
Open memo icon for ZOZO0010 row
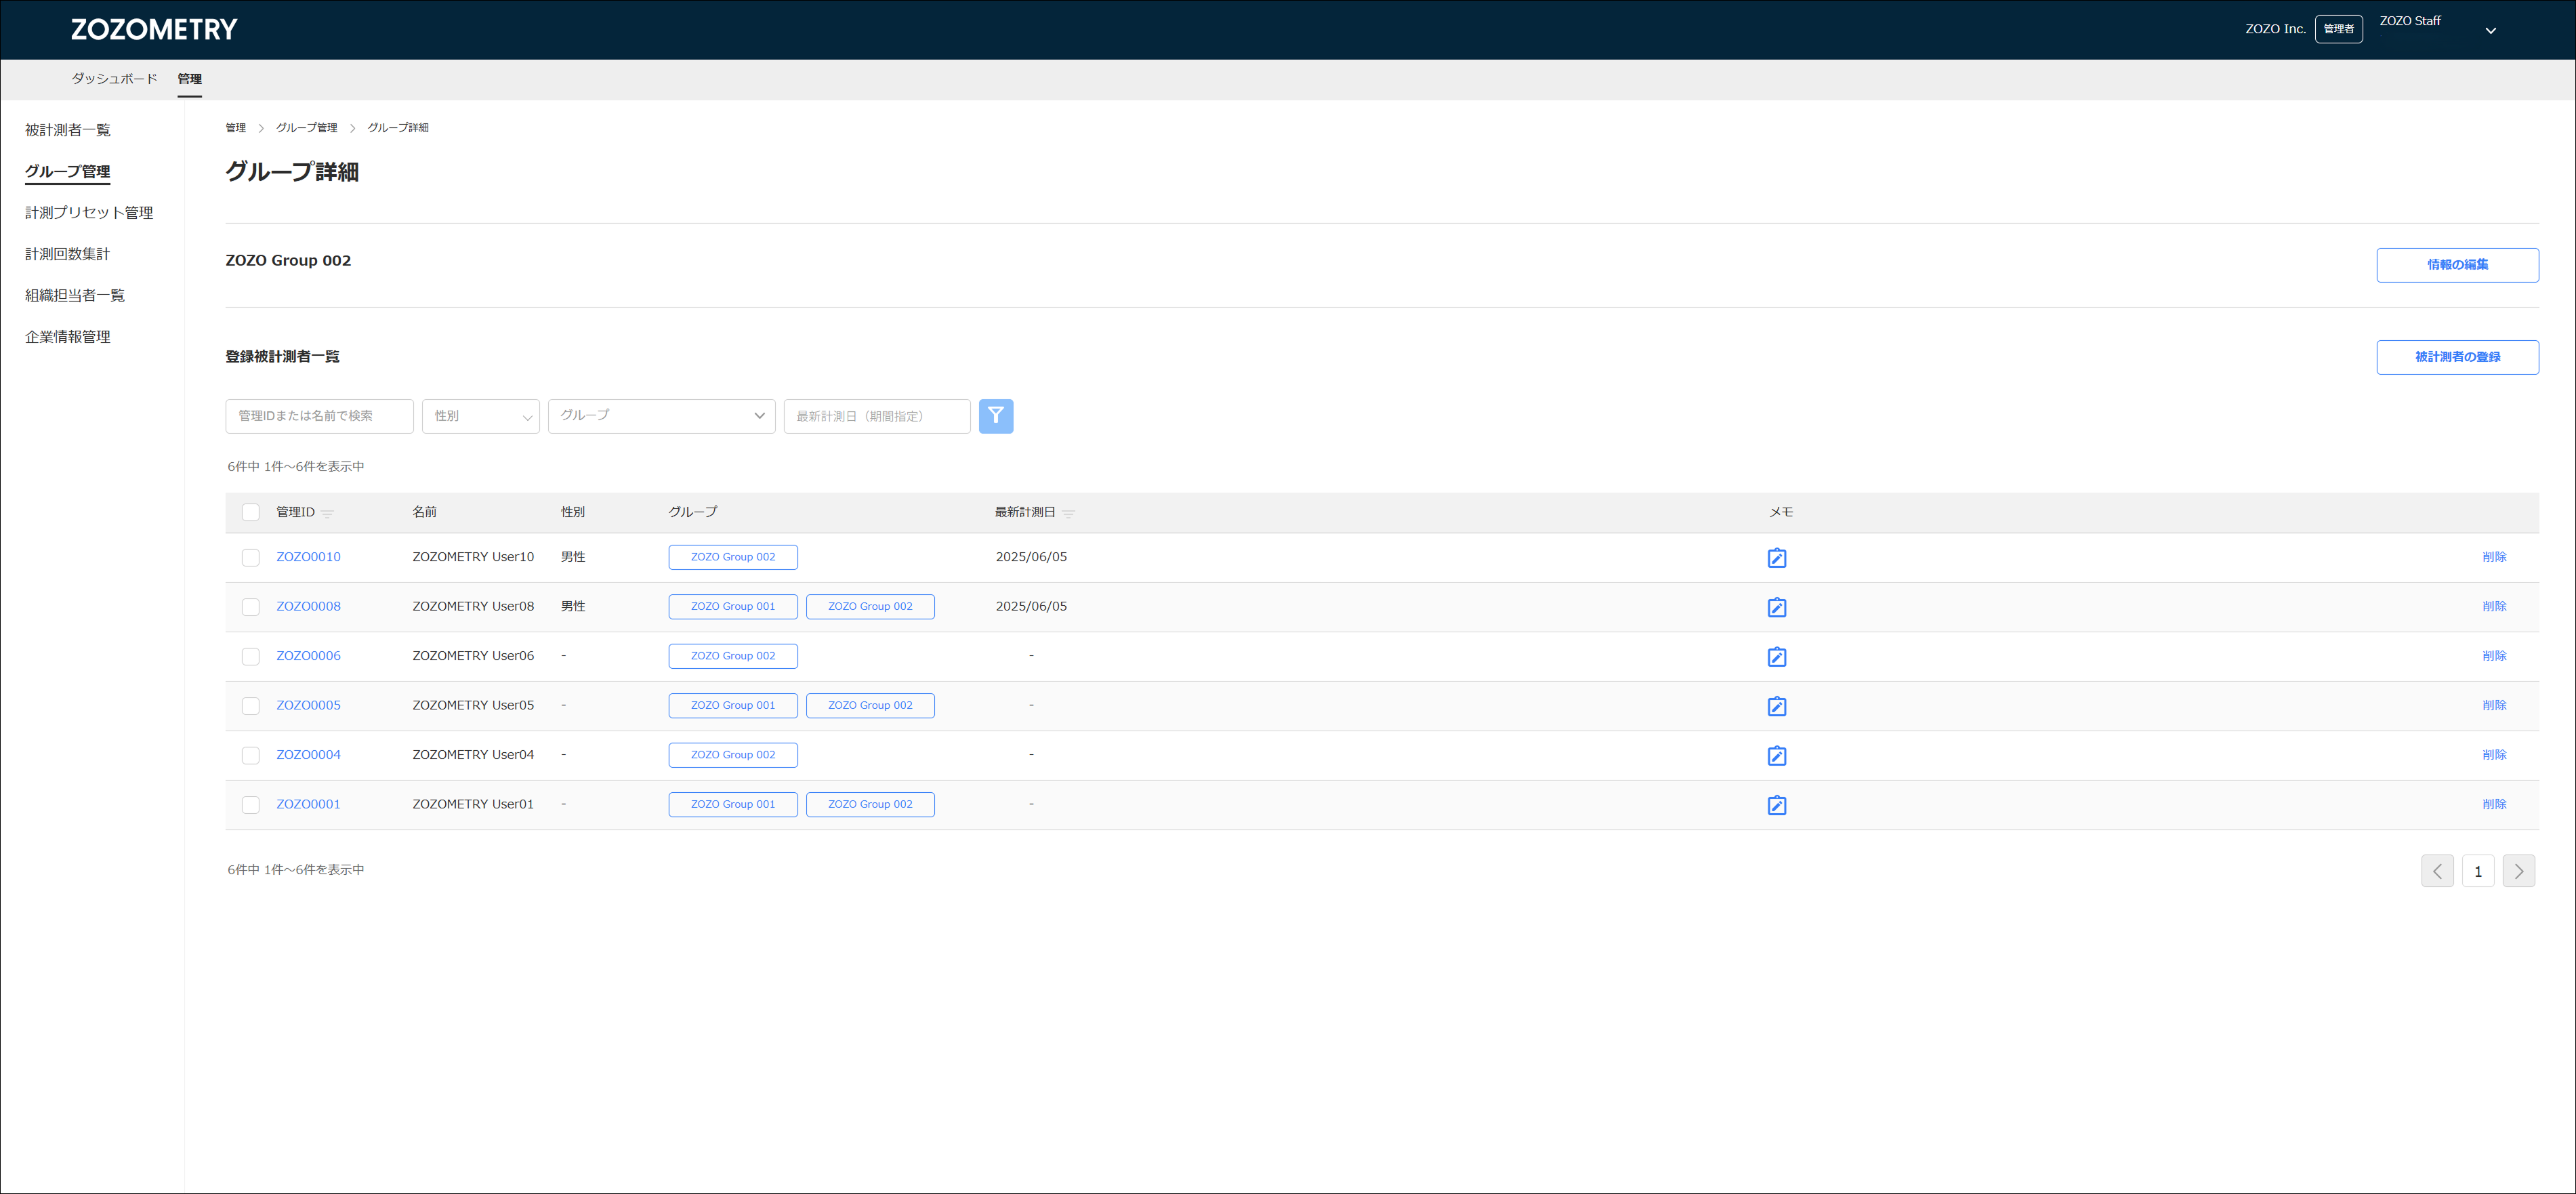tap(1776, 558)
